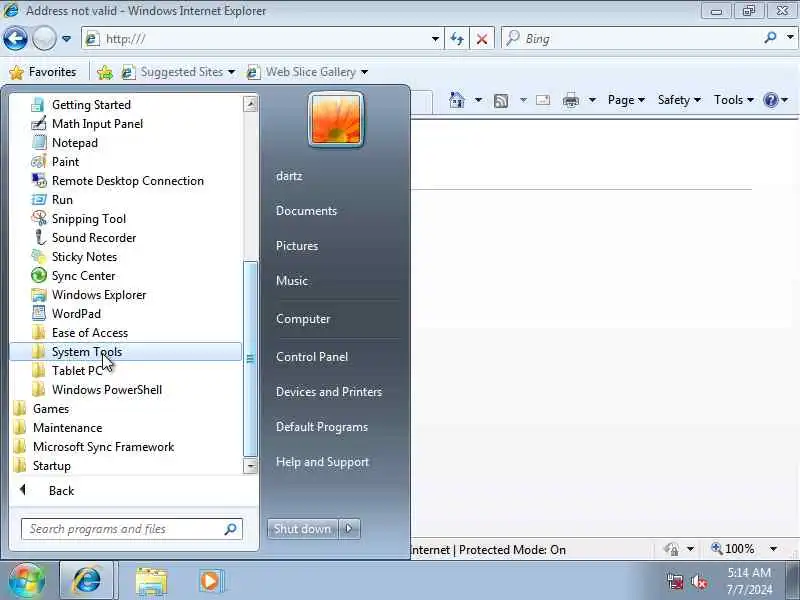Image resolution: width=800 pixels, height=600 pixels.
Task: Open shut down options arrow
Action: click(349, 529)
